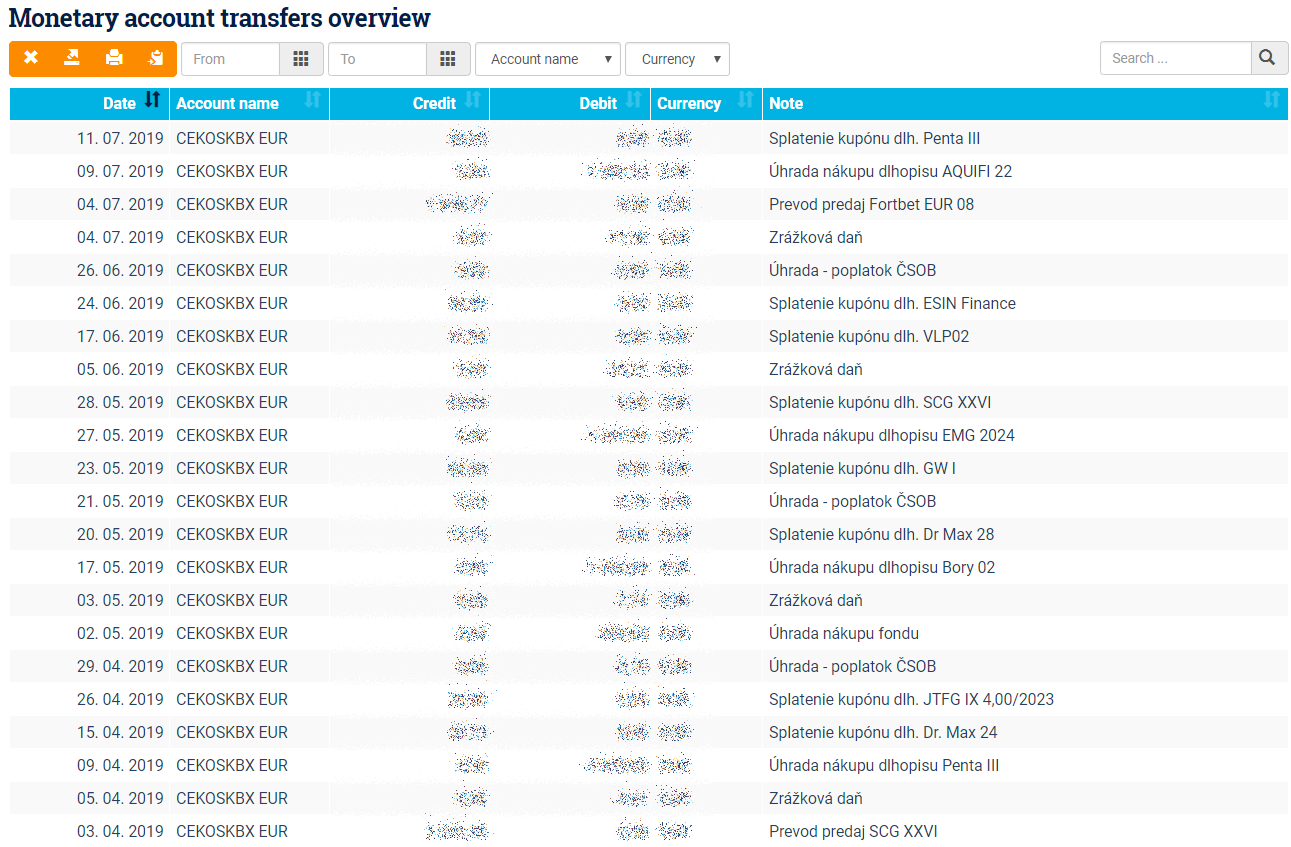Select the Prevod predaj Fortbet EUR 08 row
The height and width of the screenshot is (847, 1291).
pyautogui.click(x=870, y=204)
